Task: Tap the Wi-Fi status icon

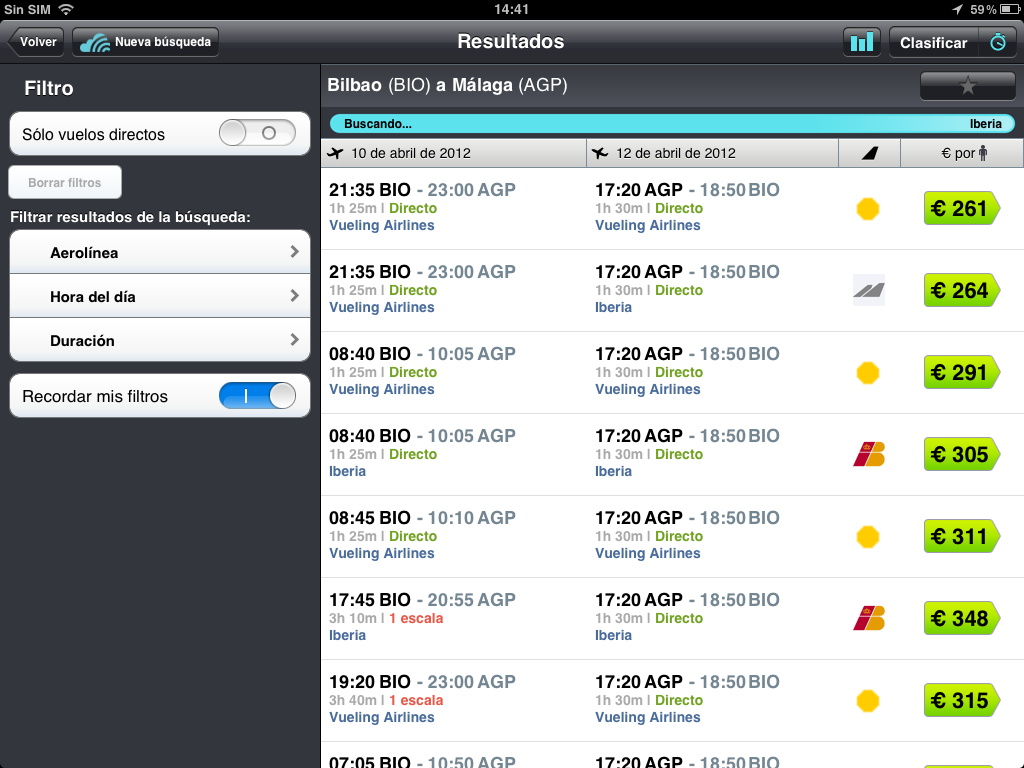Action: 65,9
